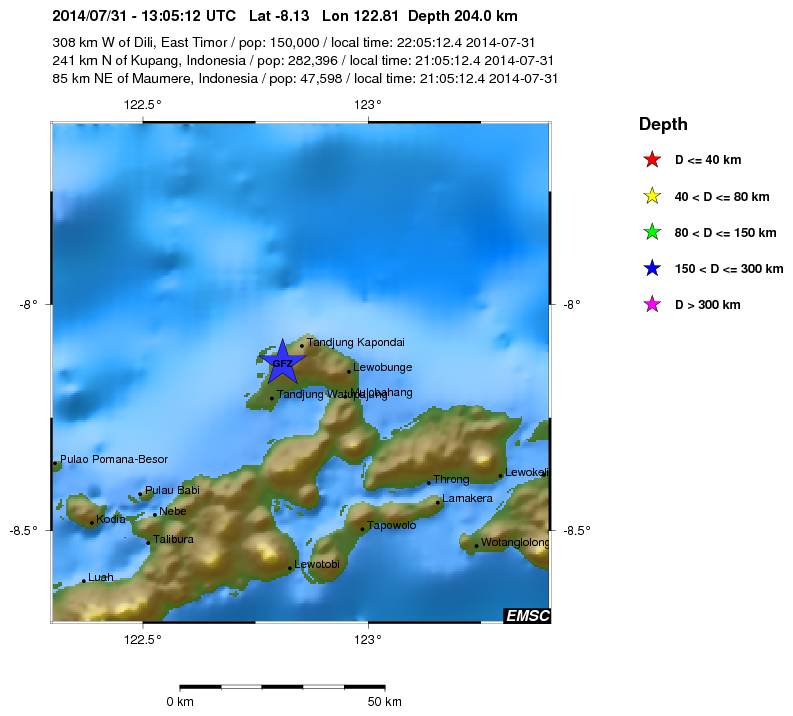
Task: Click the Lamakera location dot
Action: 438,503
